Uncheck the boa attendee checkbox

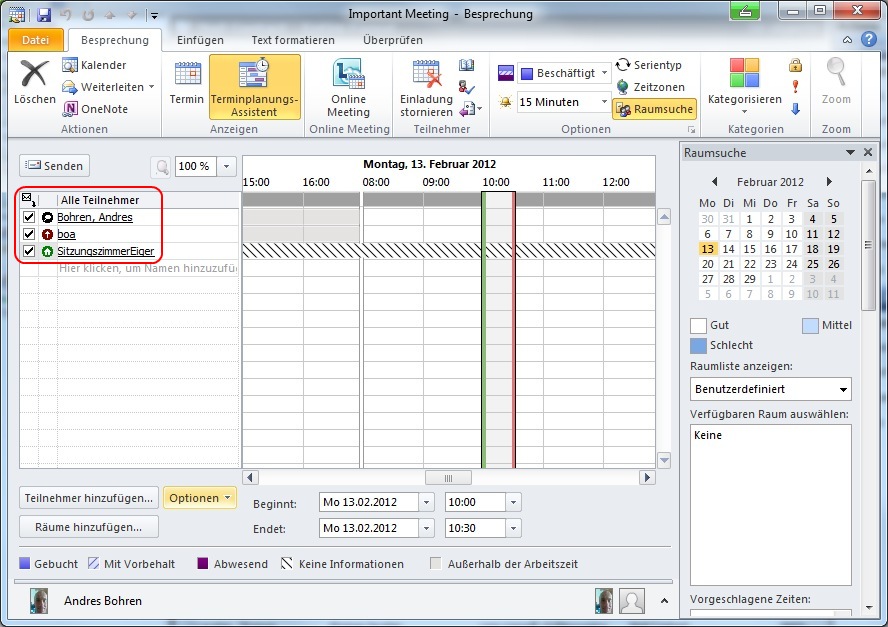(29, 234)
